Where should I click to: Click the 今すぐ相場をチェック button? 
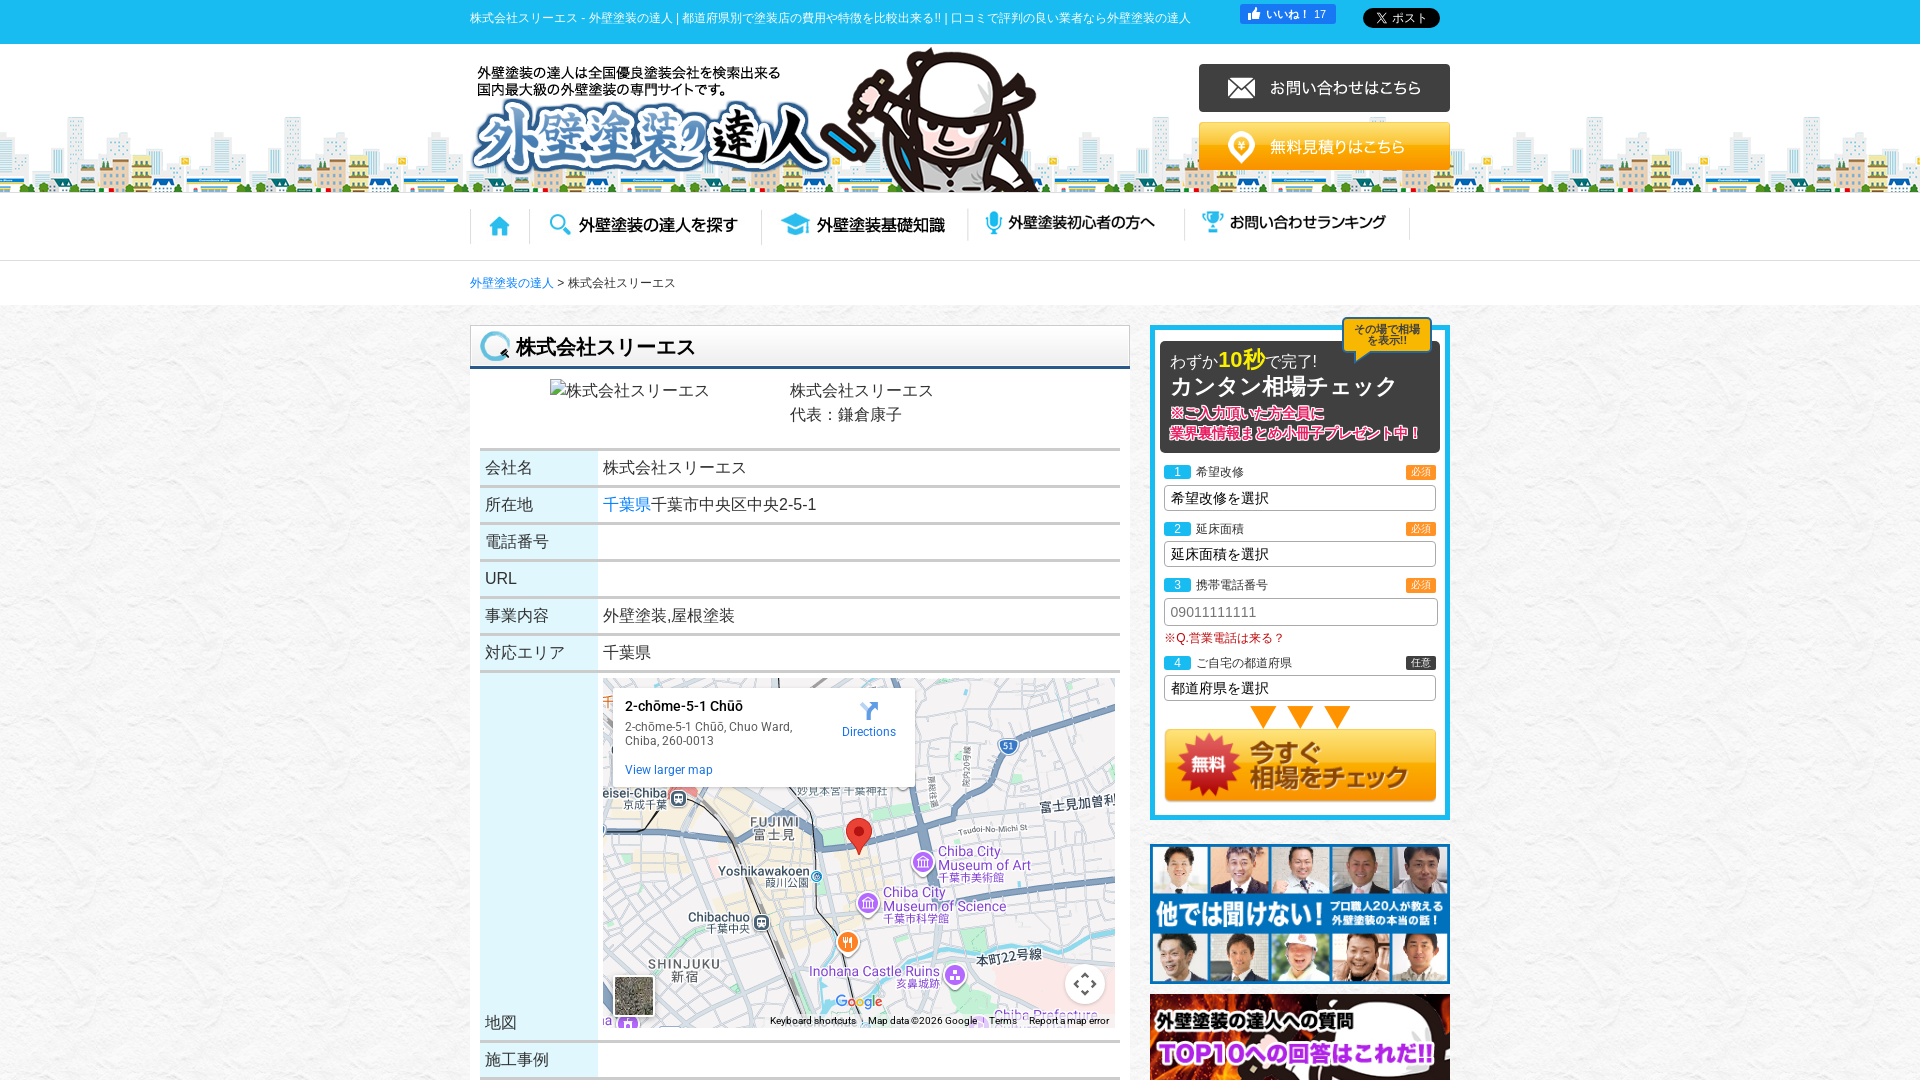pyautogui.click(x=1299, y=766)
